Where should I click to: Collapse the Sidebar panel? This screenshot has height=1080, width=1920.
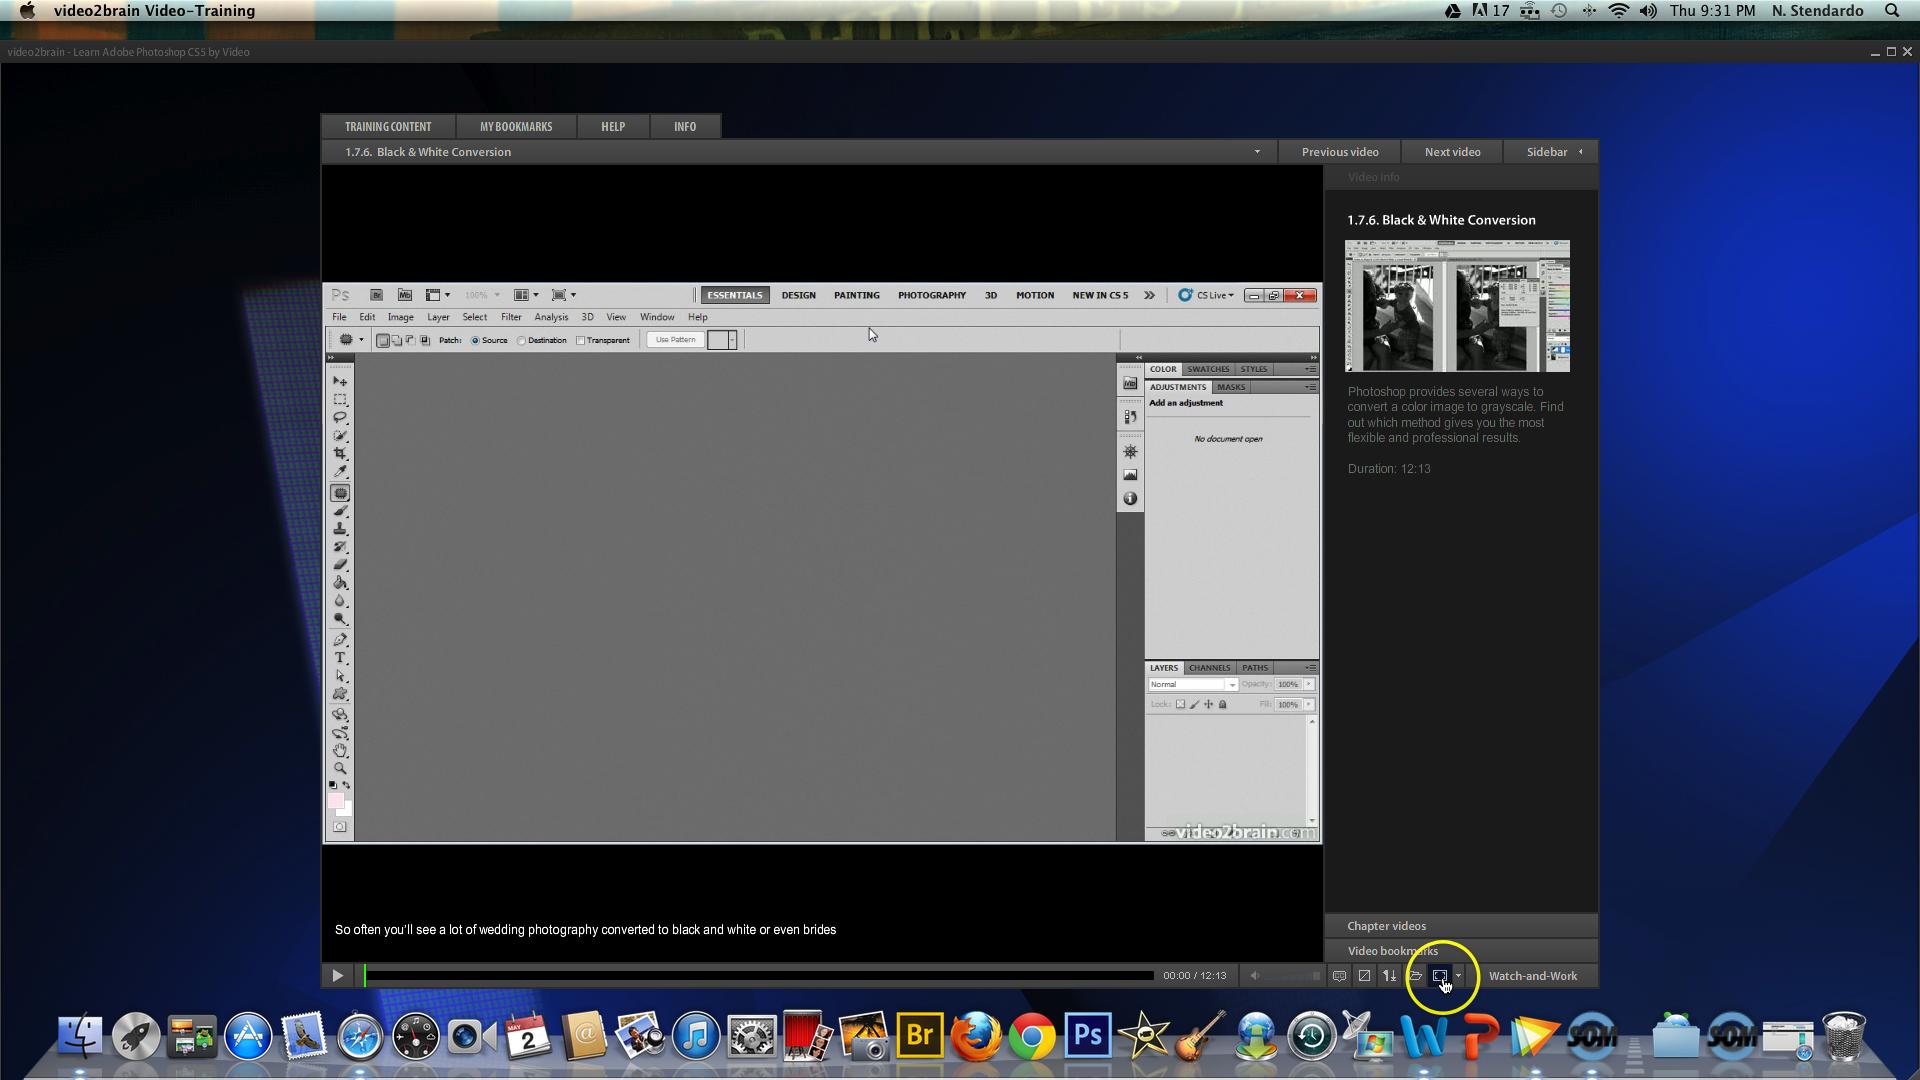point(1553,152)
